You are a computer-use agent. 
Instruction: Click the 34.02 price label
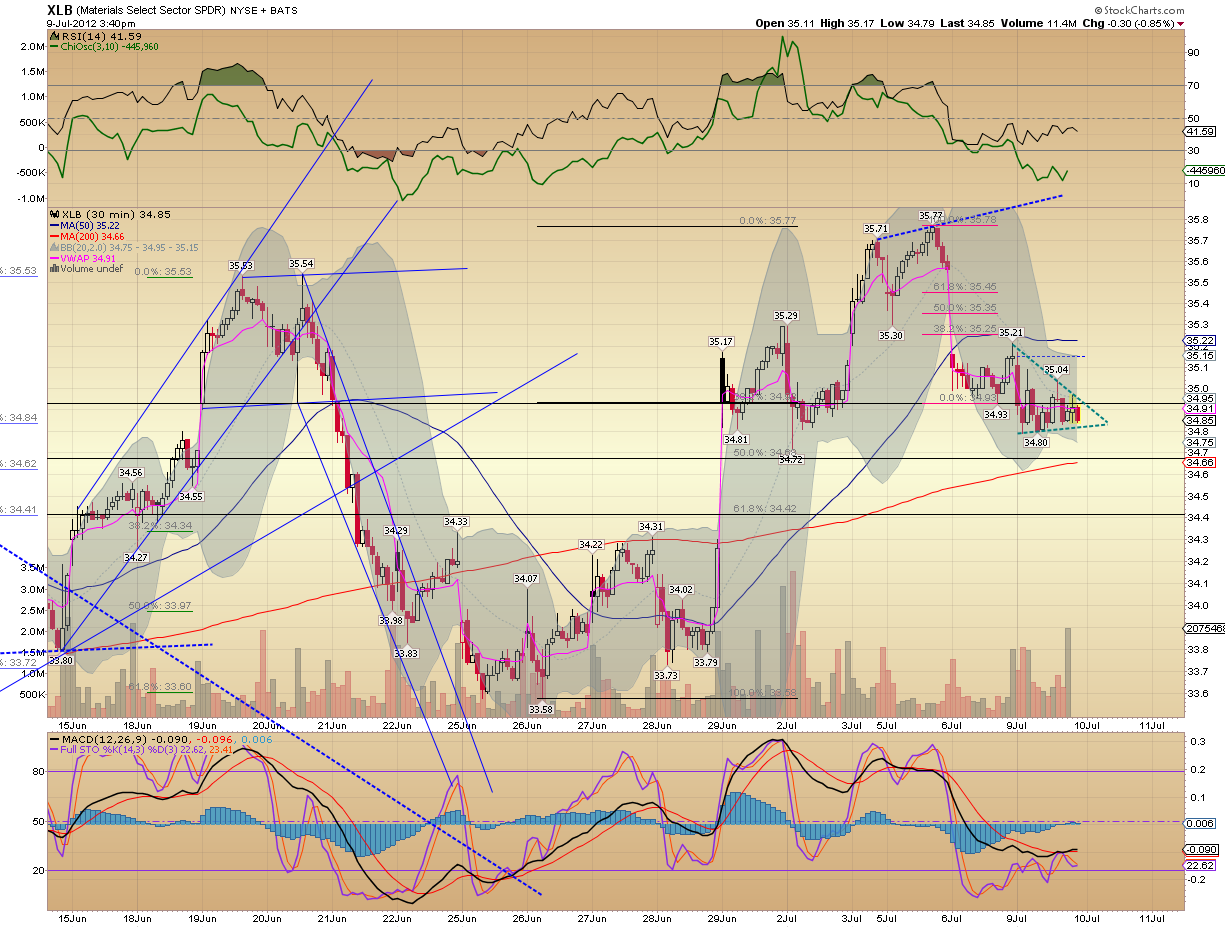[681, 590]
